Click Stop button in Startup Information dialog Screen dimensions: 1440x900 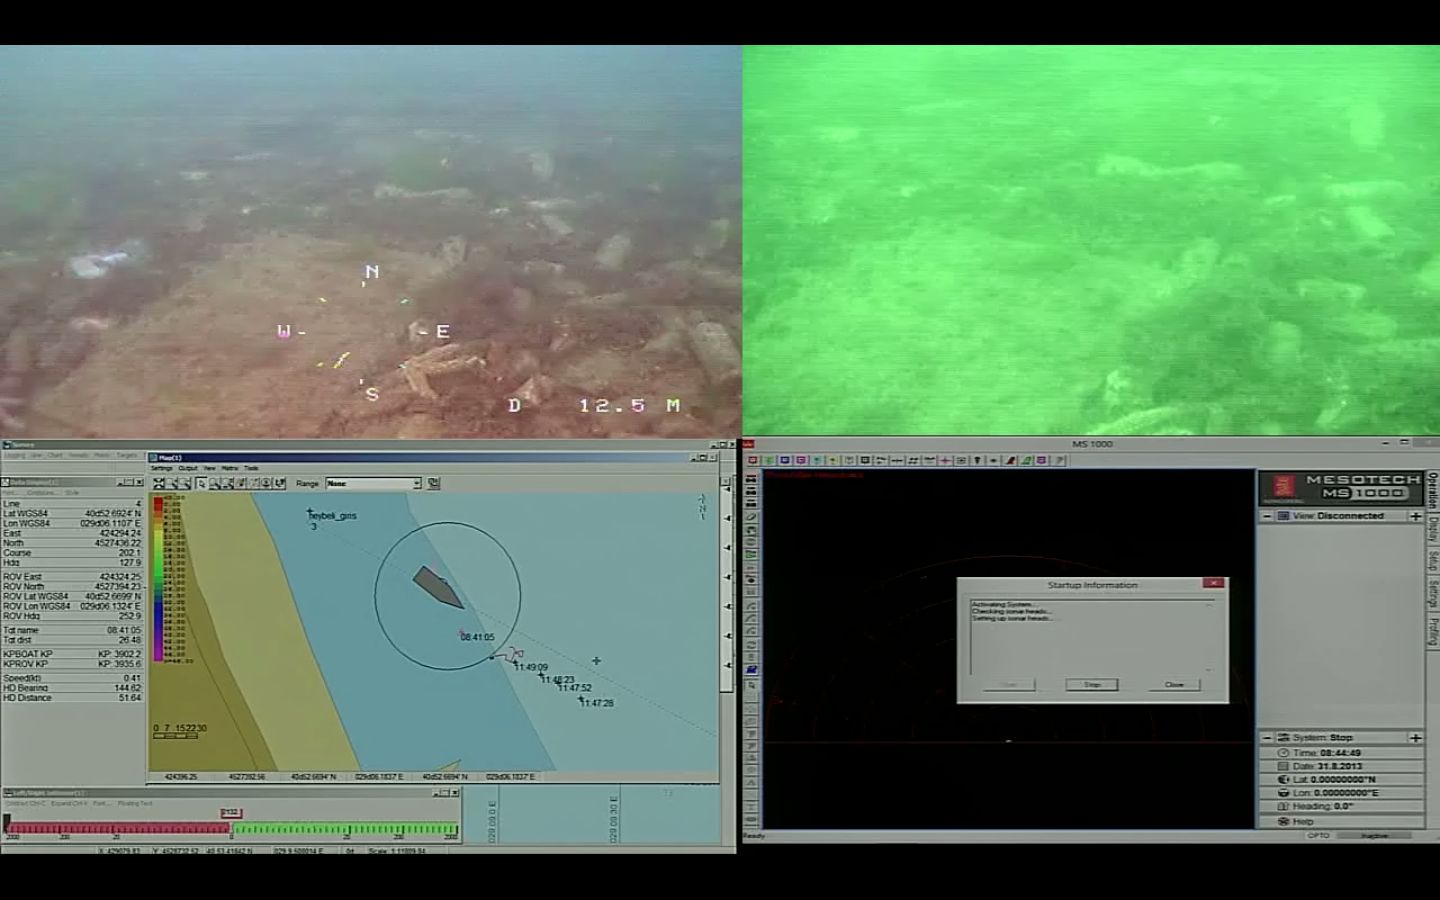[1091, 685]
